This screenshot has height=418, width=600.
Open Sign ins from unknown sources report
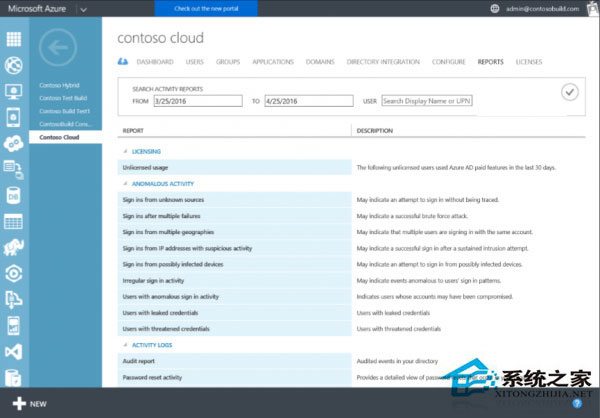[x=234, y=200]
